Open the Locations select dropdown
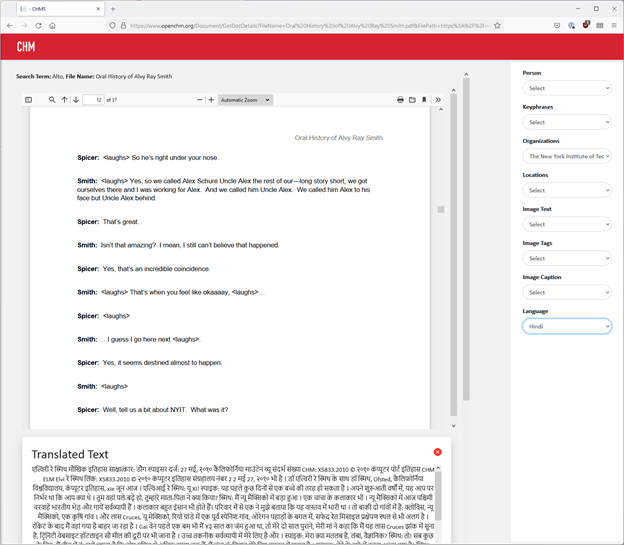The width and height of the screenshot is (624, 545). 566,190
